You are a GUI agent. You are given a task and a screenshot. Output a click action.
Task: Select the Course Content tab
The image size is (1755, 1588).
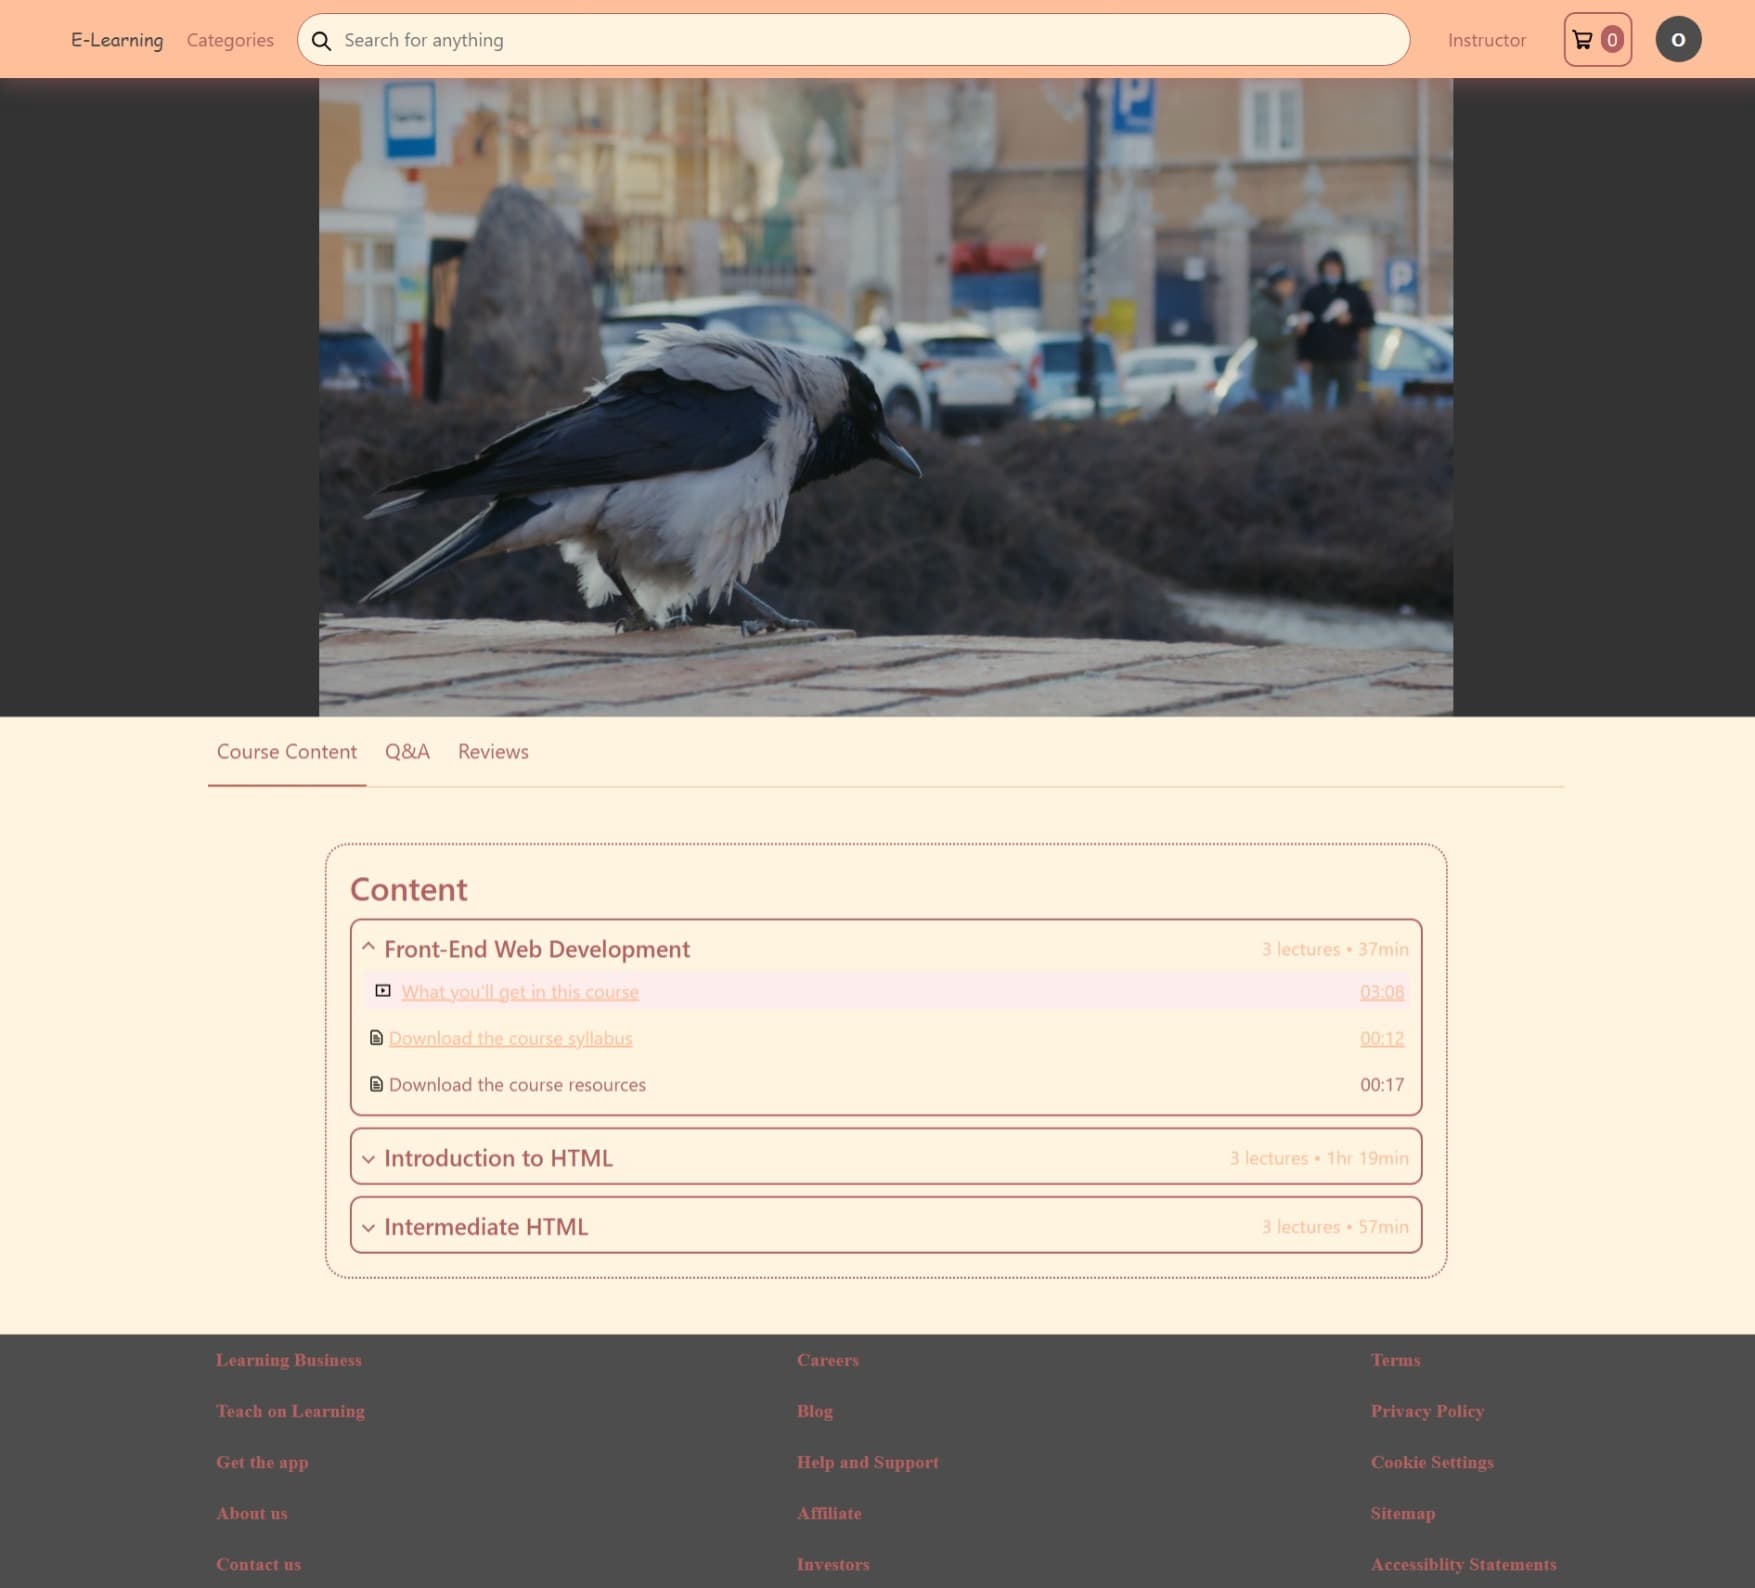286,752
